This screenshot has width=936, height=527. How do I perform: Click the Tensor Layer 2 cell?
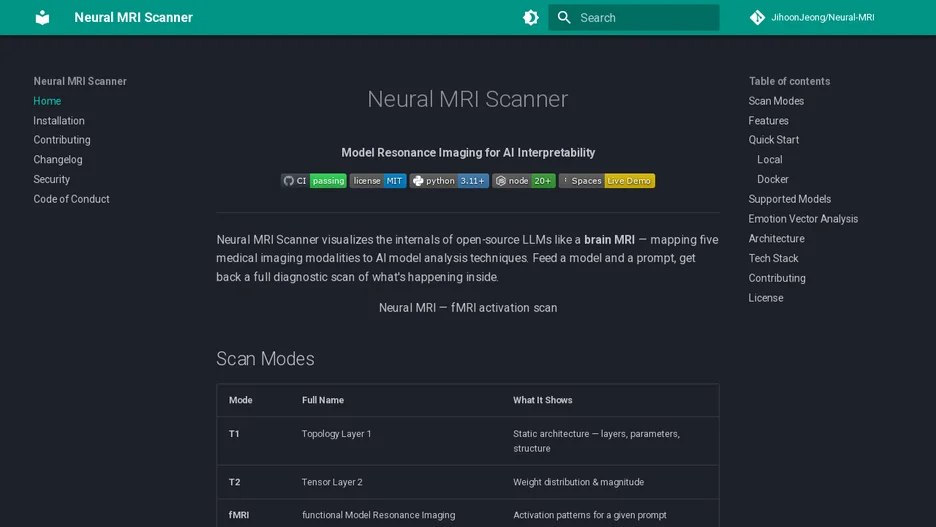point(332,482)
